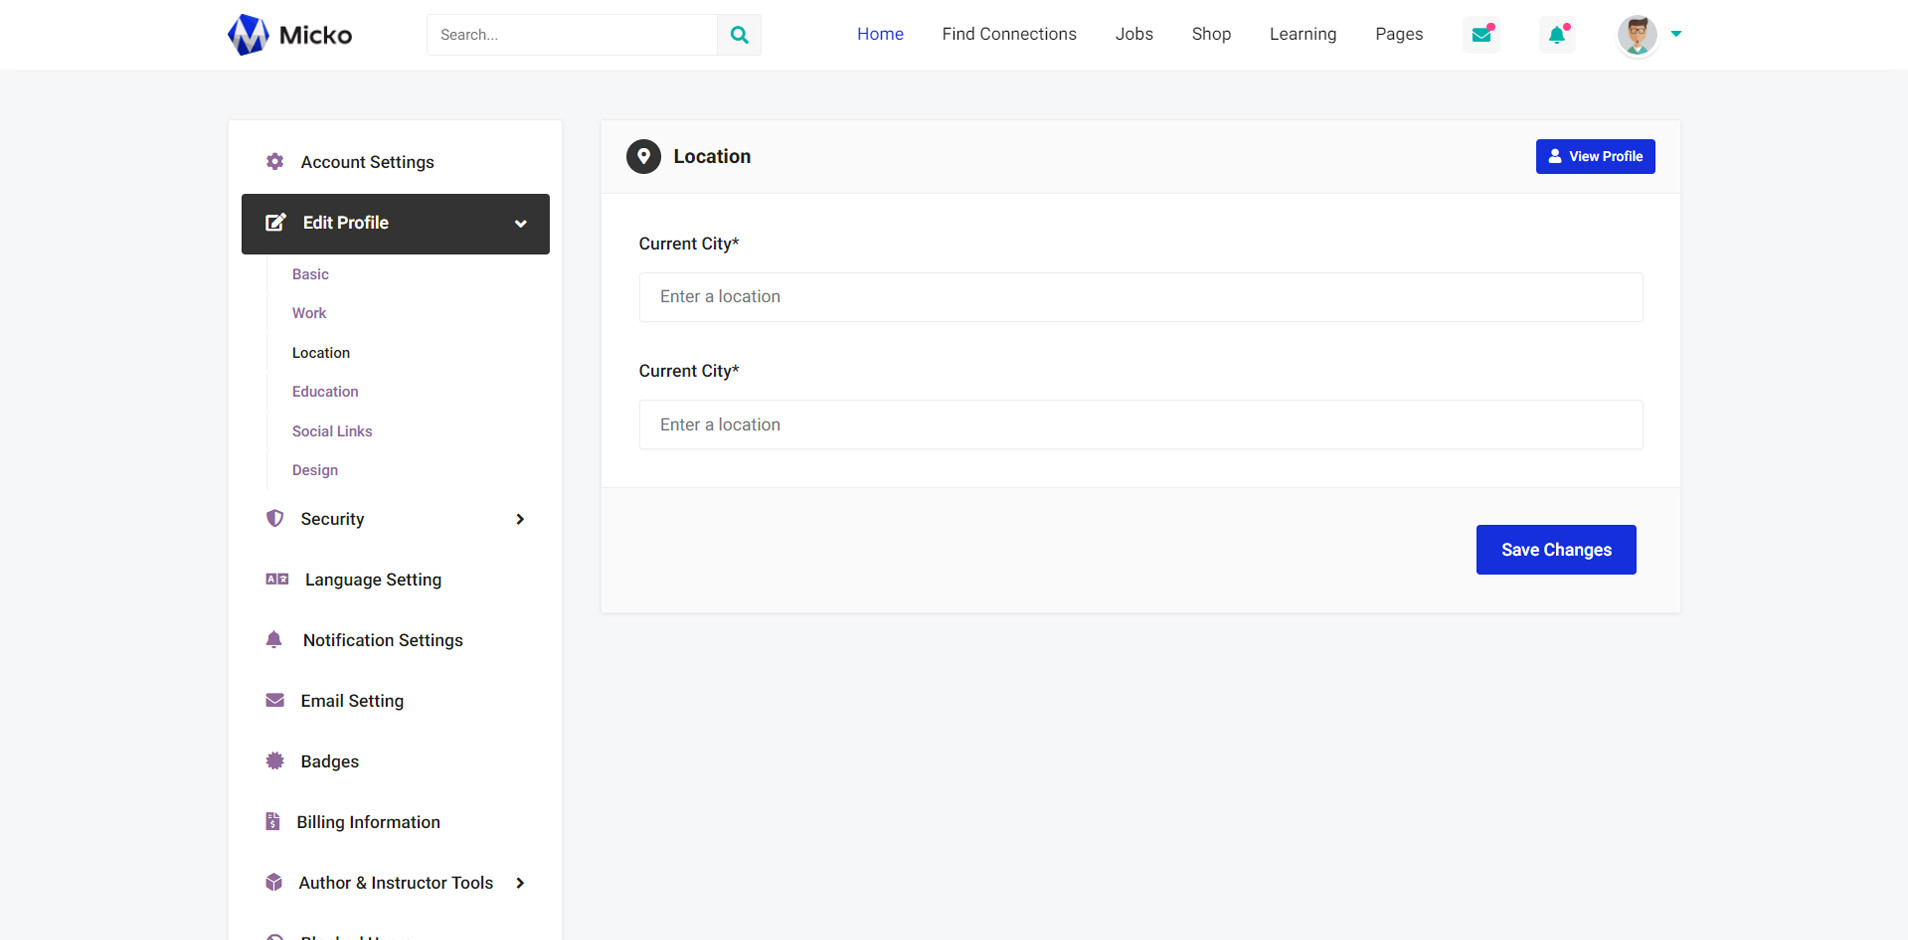Open the notifications bell icon
1908x940 pixels.
[1557, 35]
